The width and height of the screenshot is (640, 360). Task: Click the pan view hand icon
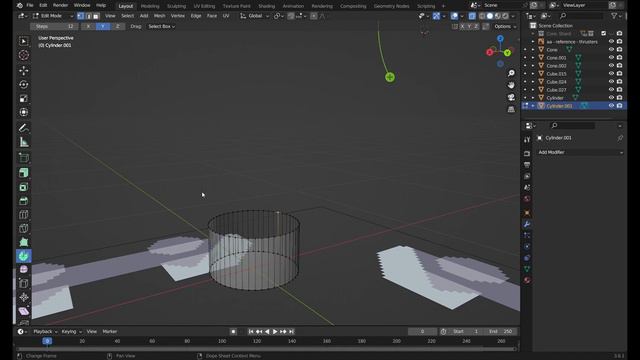coord(511,85)
